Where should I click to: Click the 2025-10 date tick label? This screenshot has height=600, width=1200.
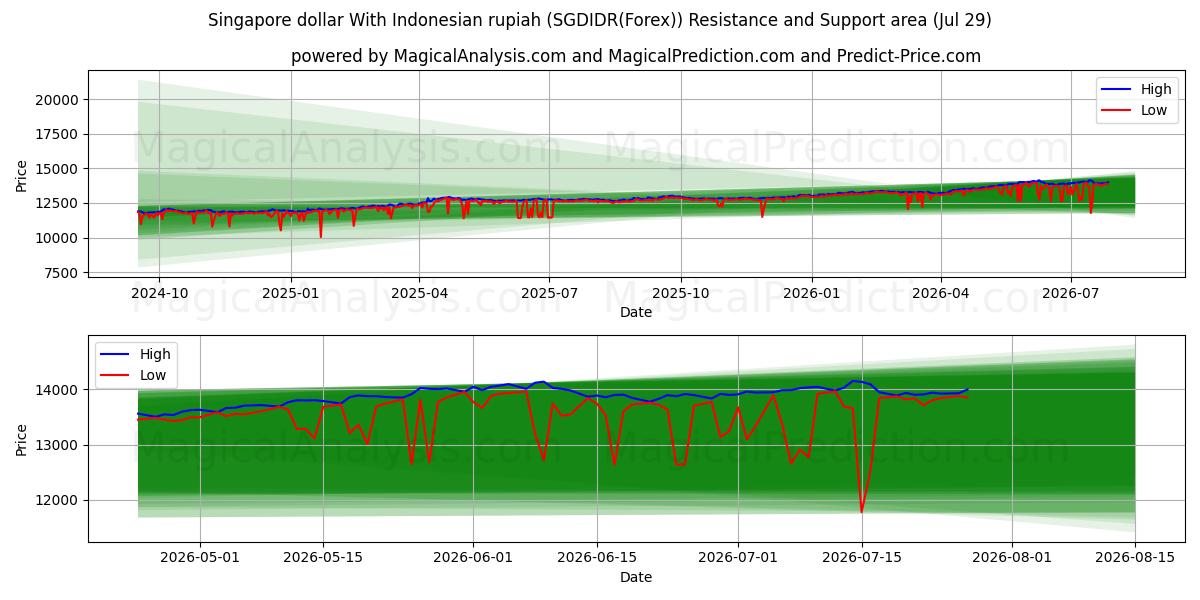click(x=681, y=292)
